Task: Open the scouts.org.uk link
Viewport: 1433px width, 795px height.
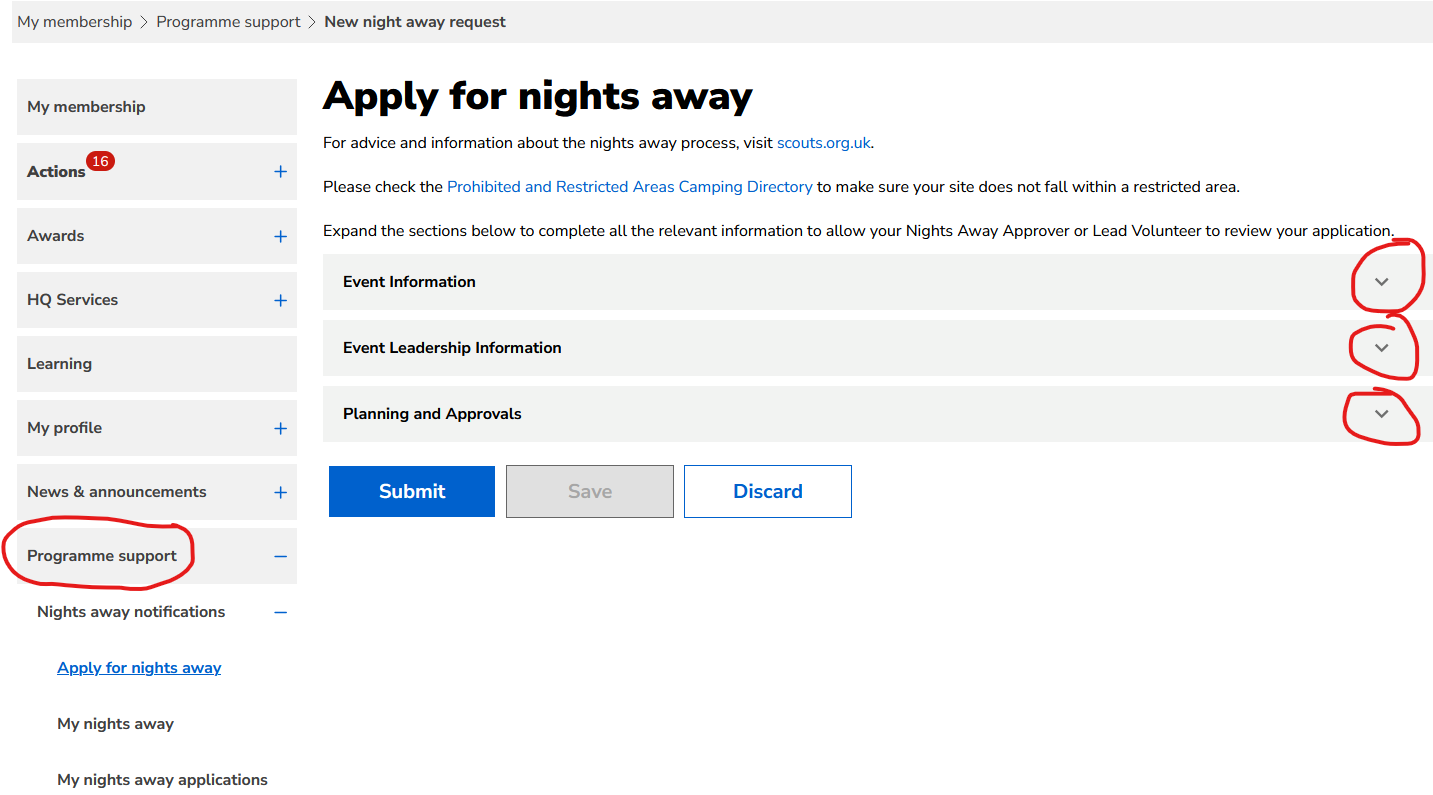Action: [823, 143]
